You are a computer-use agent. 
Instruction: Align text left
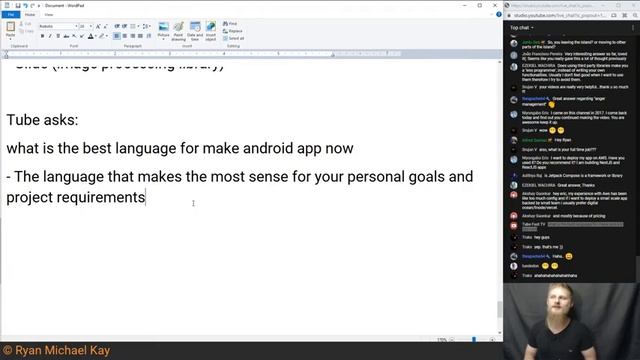[117, 36]
